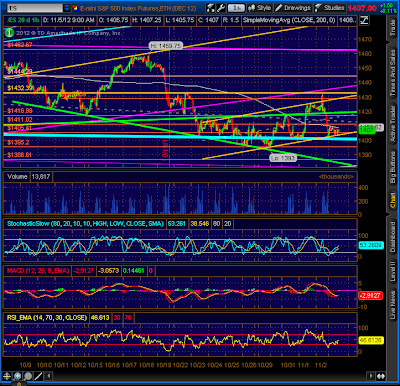The height and width of the screenshot is (386, 400).
Task: Open the symbol selector dropdown arrow
Action: [67, 8]
